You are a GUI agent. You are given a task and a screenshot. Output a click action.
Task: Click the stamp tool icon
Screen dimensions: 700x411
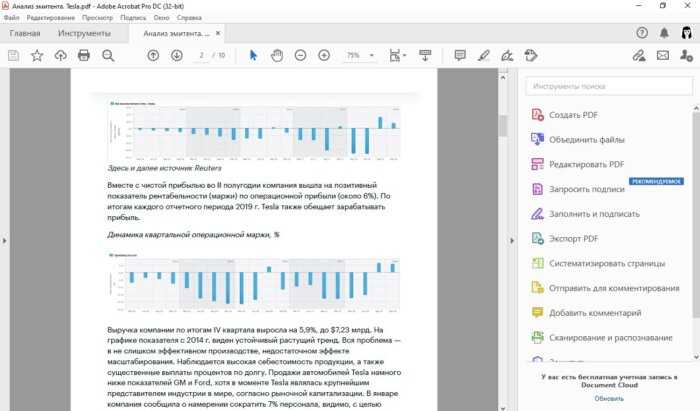point(531,55)
